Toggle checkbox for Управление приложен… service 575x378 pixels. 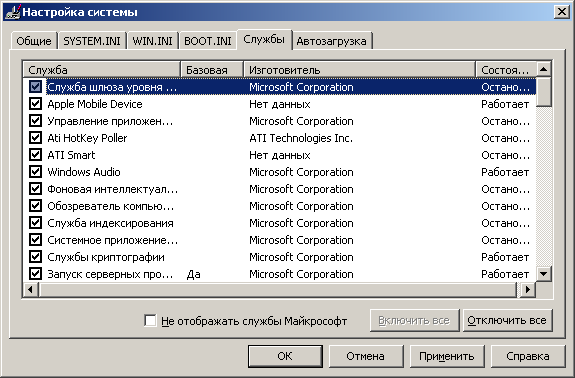35,121
